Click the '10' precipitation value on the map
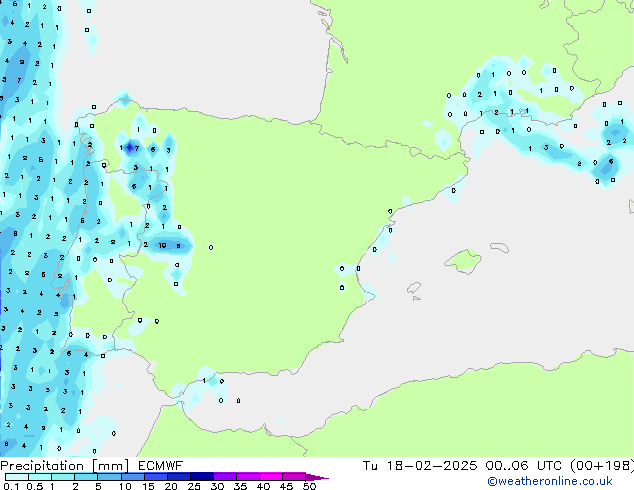This screenshot has height=490, width=634. (162, 245)
